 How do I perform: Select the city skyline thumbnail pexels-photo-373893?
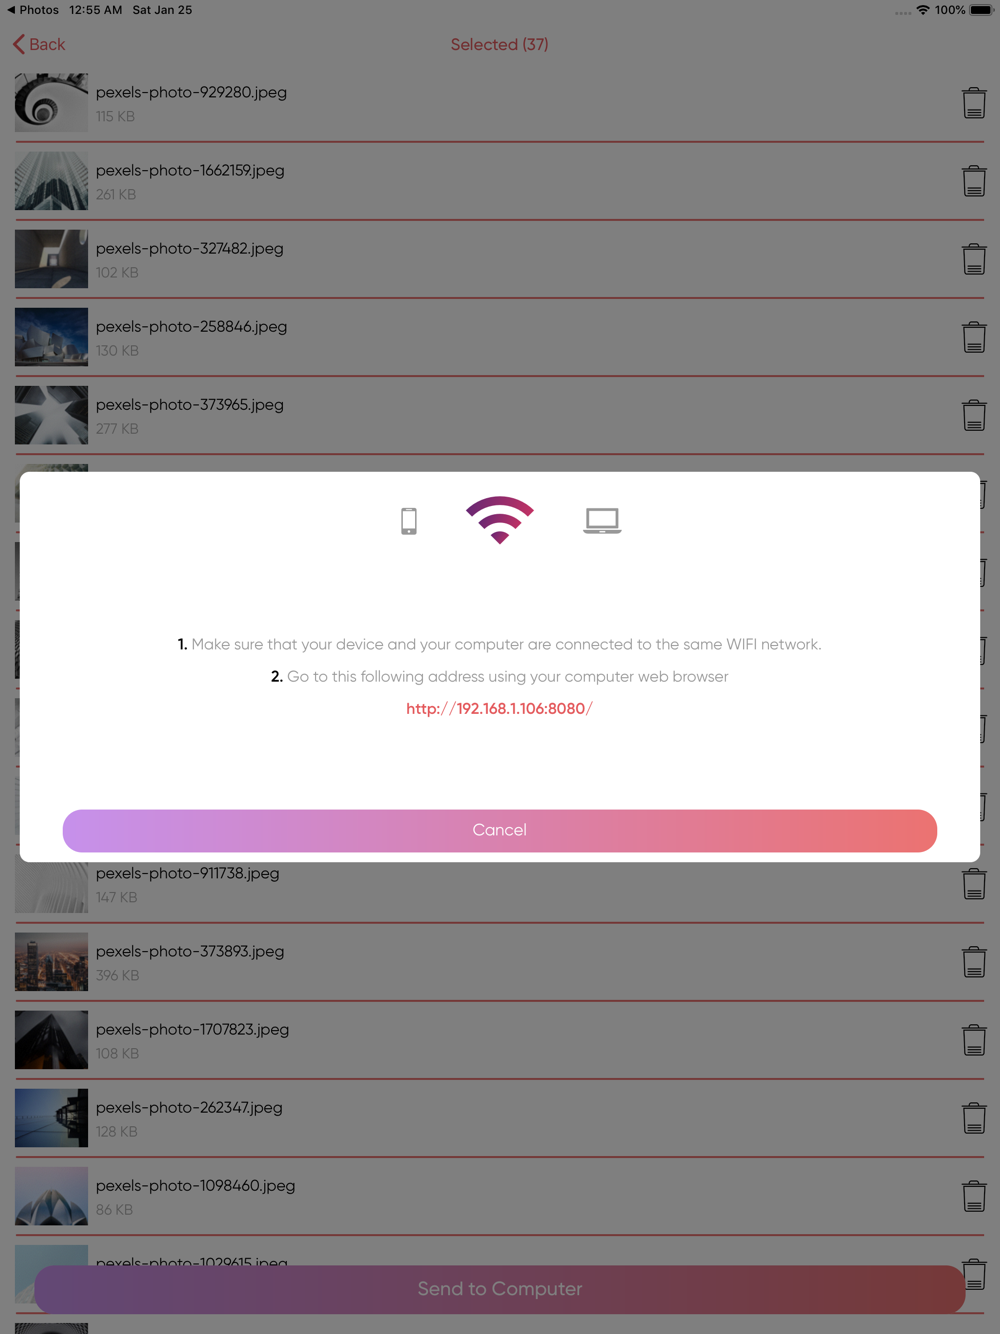[51, 962]
